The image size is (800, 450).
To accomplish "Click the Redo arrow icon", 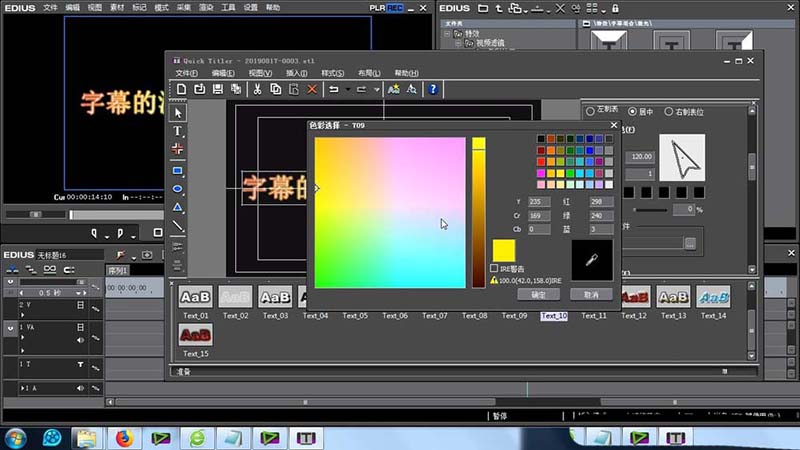I will 361,89.
